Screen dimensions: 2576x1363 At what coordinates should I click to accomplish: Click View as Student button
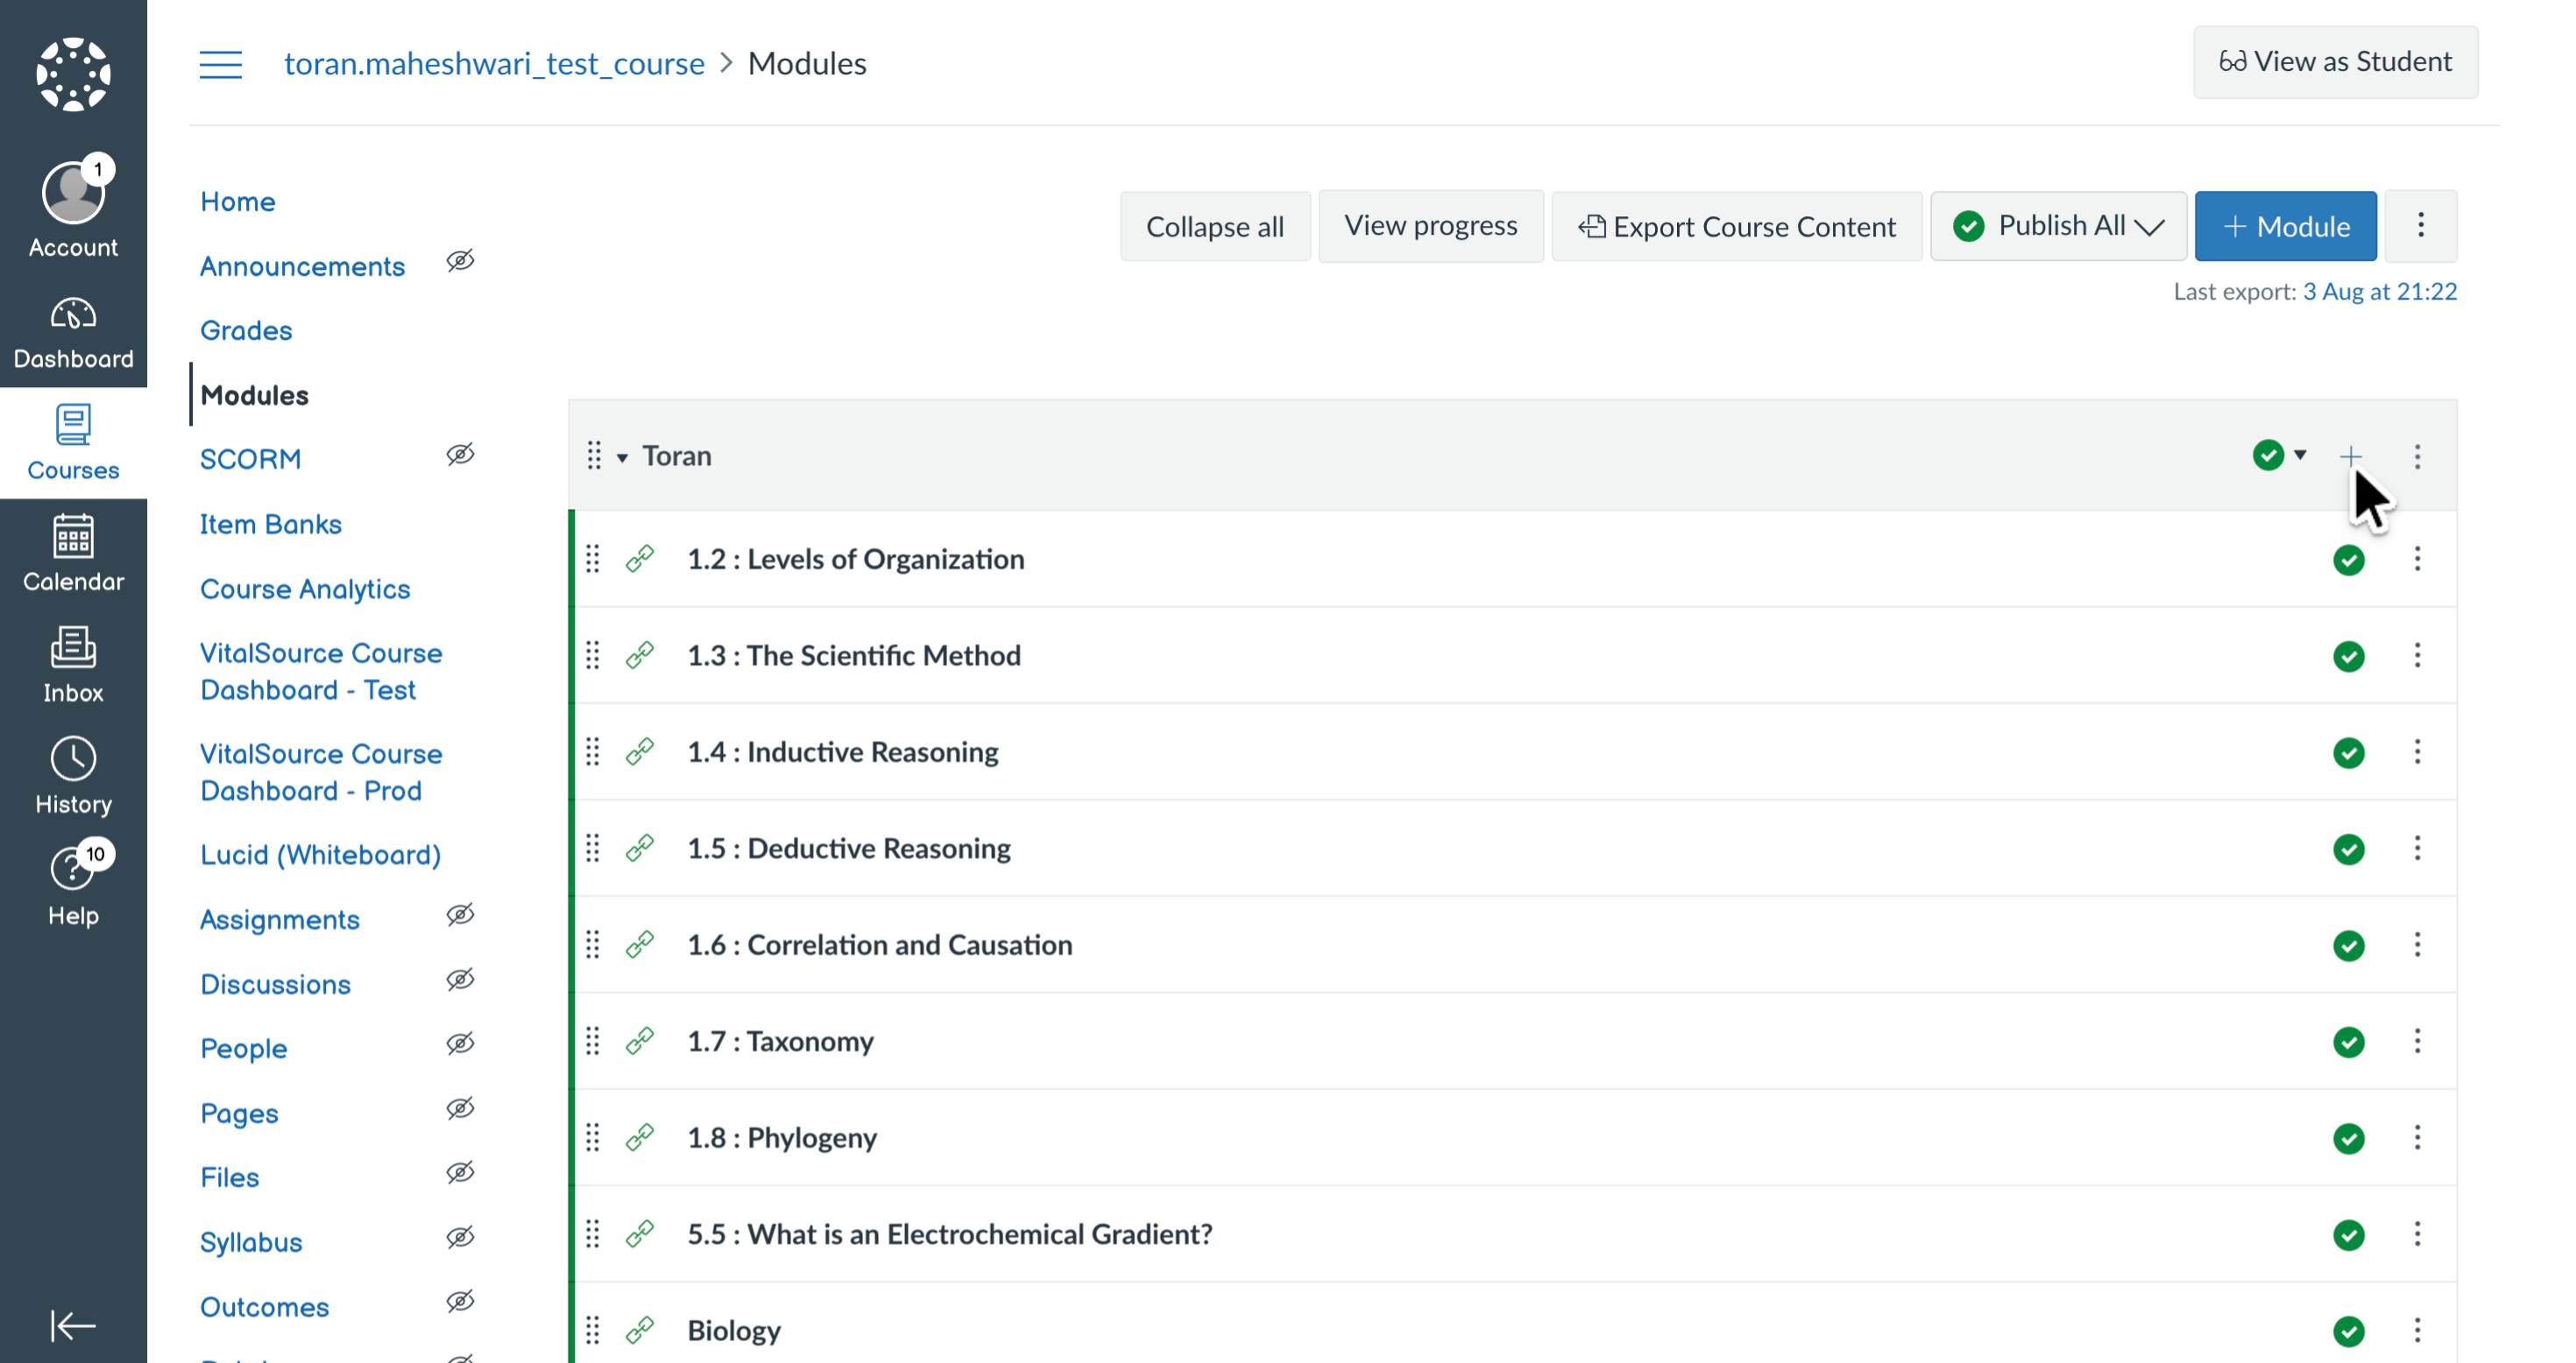tap(2335, 62)
